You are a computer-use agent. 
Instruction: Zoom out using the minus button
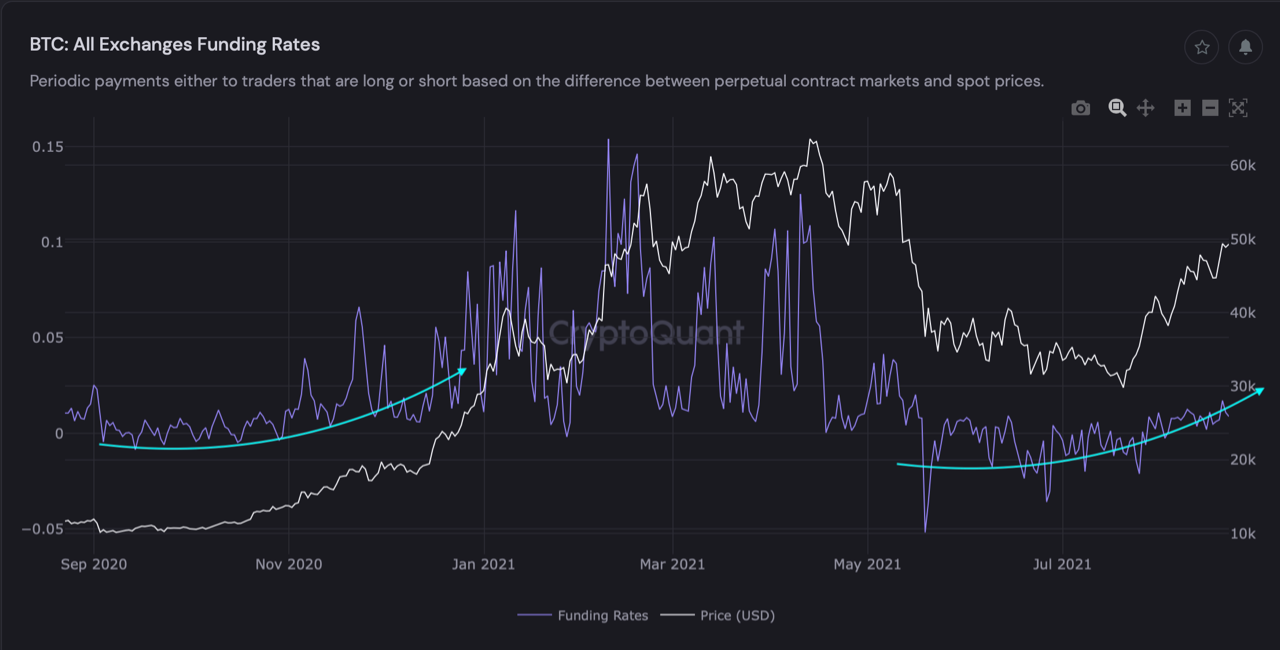1210,108
